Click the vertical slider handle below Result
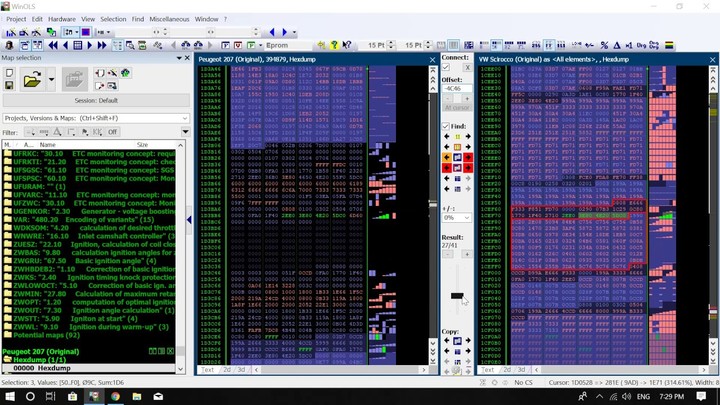 pos(457,296)
